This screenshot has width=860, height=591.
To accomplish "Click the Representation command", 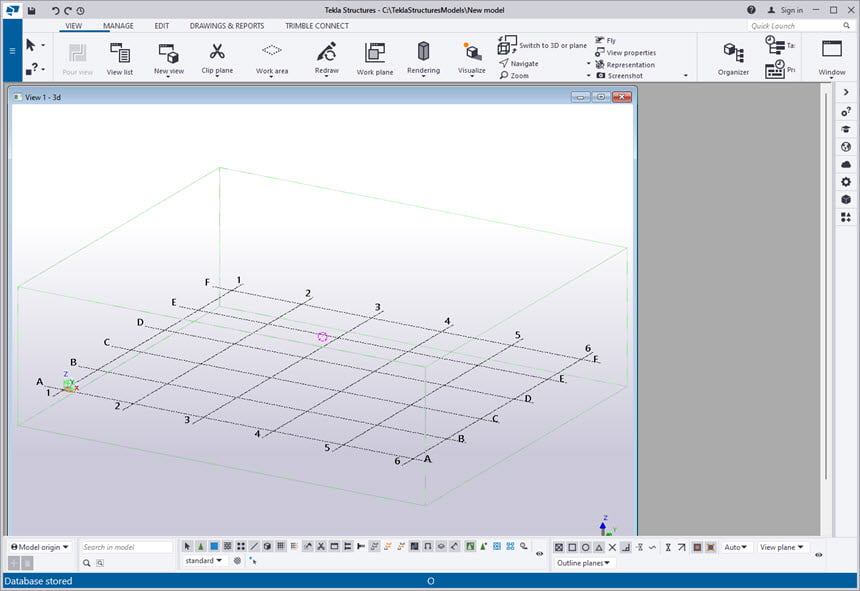I will click(x=625, y=65).
